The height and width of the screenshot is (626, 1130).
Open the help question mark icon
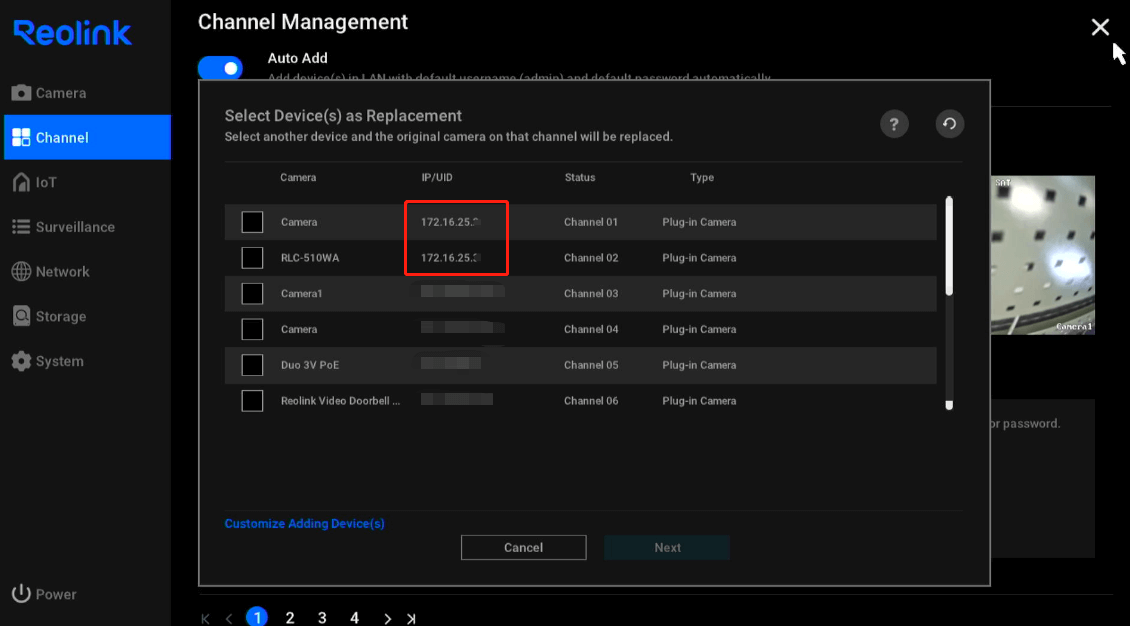894,124
